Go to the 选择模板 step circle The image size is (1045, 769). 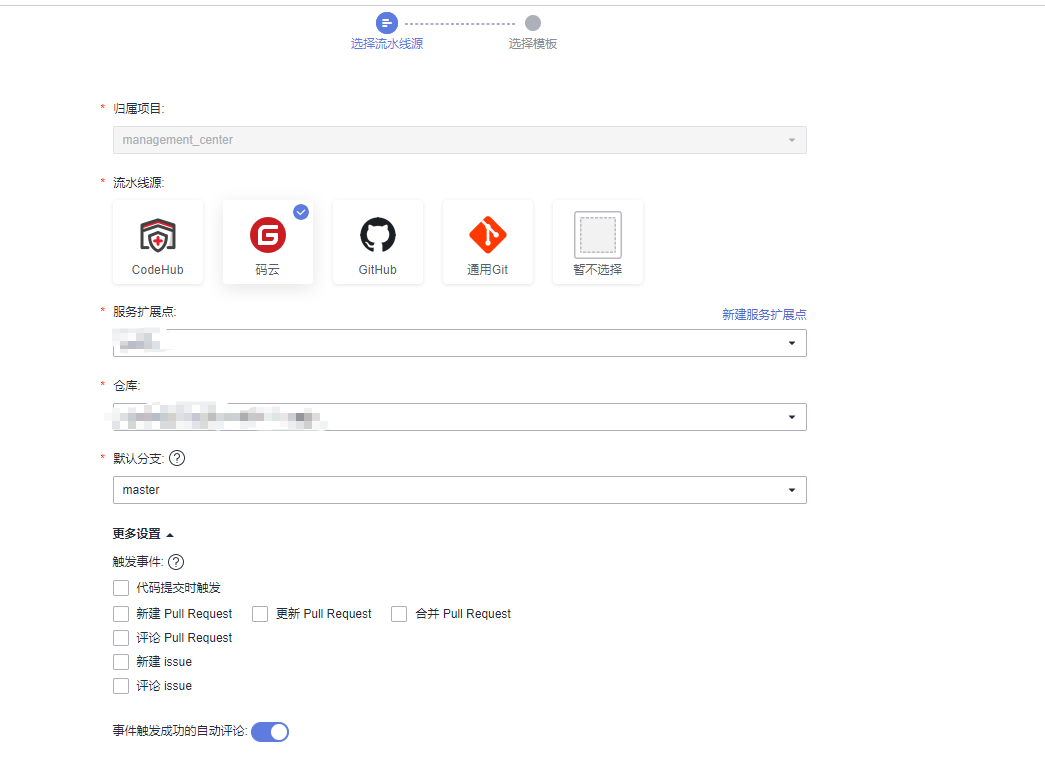tap(532, 23)
